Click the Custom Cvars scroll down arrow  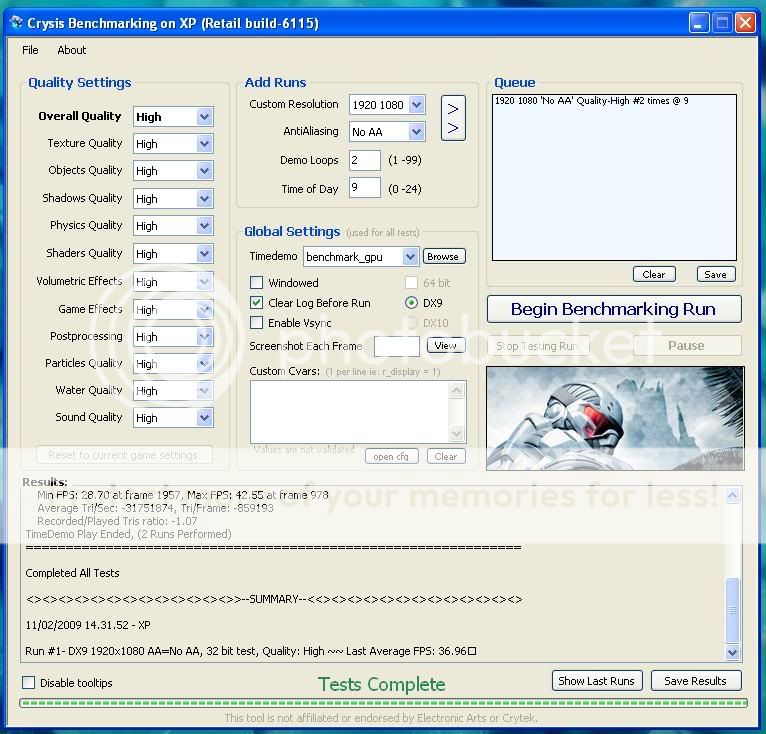pos(456,433)
